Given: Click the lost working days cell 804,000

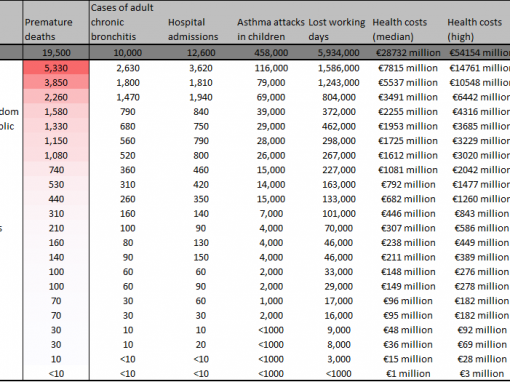Looking at the screenshot, I should 339,97.
